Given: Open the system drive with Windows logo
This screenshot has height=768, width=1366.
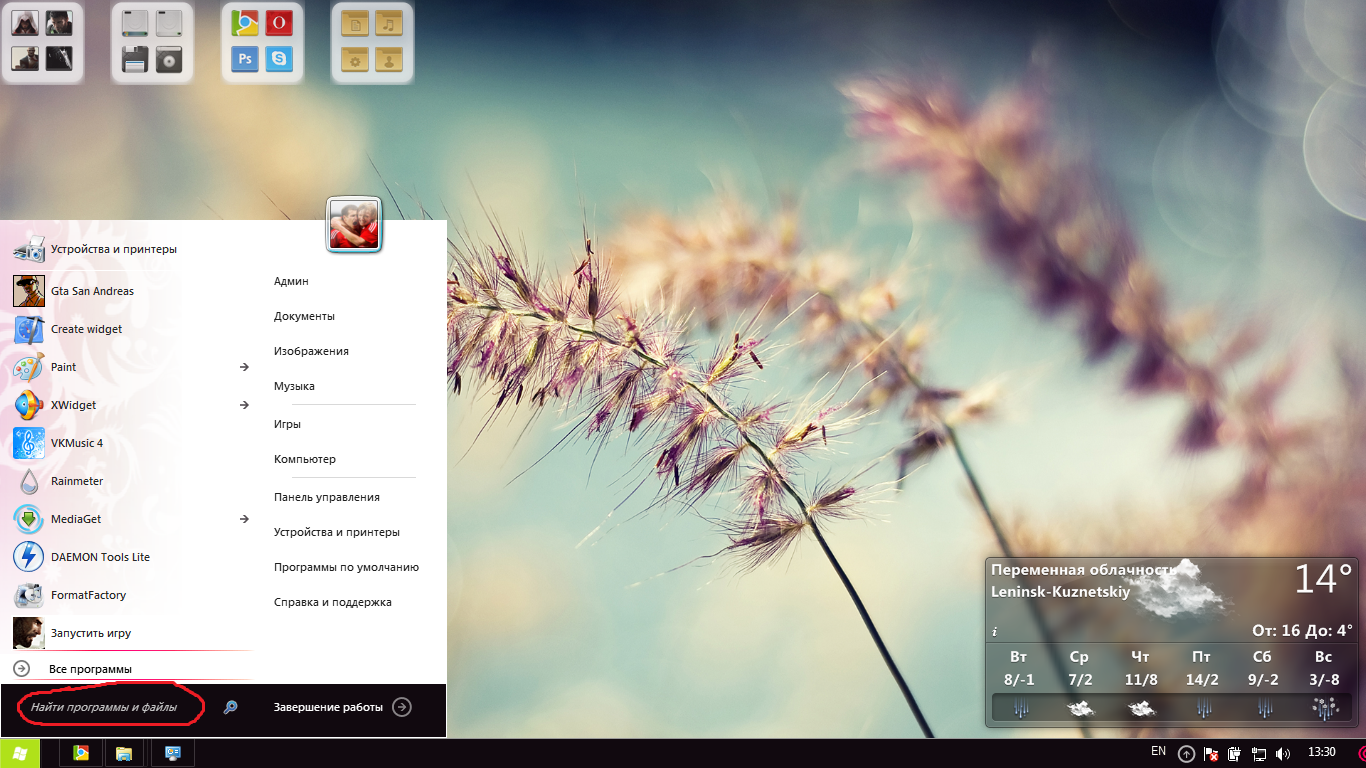Looking at the screenshot, I should (135, 23).
